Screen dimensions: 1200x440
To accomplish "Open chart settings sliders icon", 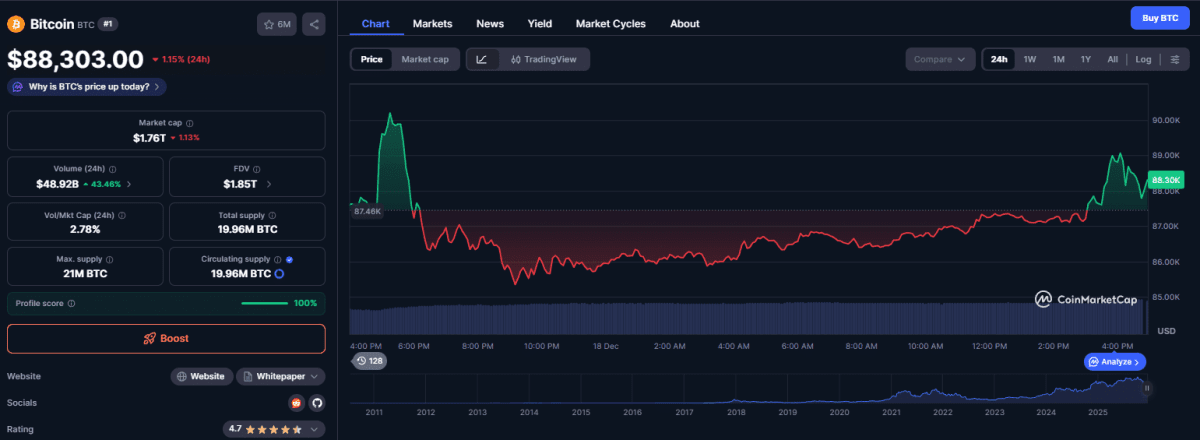I will coord(1174,60).
